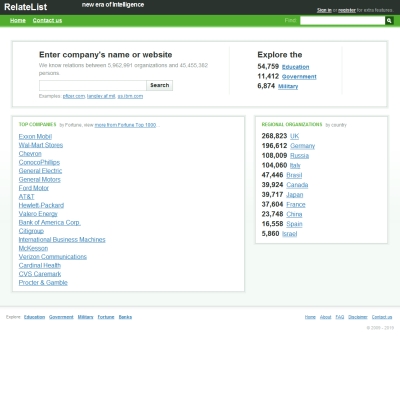Image resolution: width=400 pixels, height=400 pixels.
Task: Click footer Banks explore link
Action: click(x=125, y=317)
